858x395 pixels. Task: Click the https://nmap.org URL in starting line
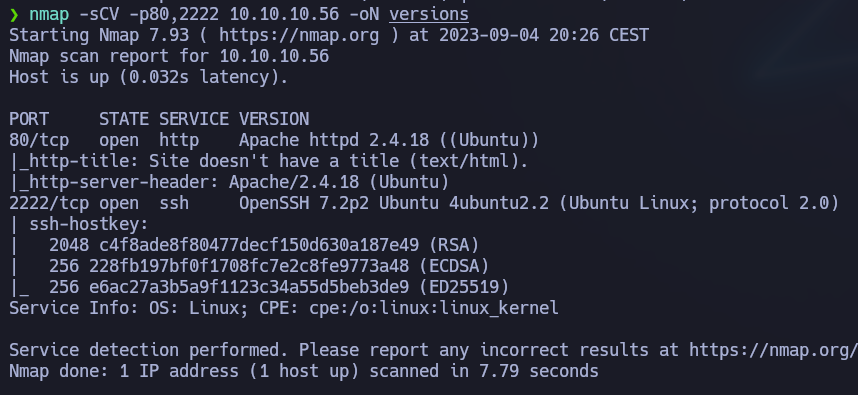[299, 36]
